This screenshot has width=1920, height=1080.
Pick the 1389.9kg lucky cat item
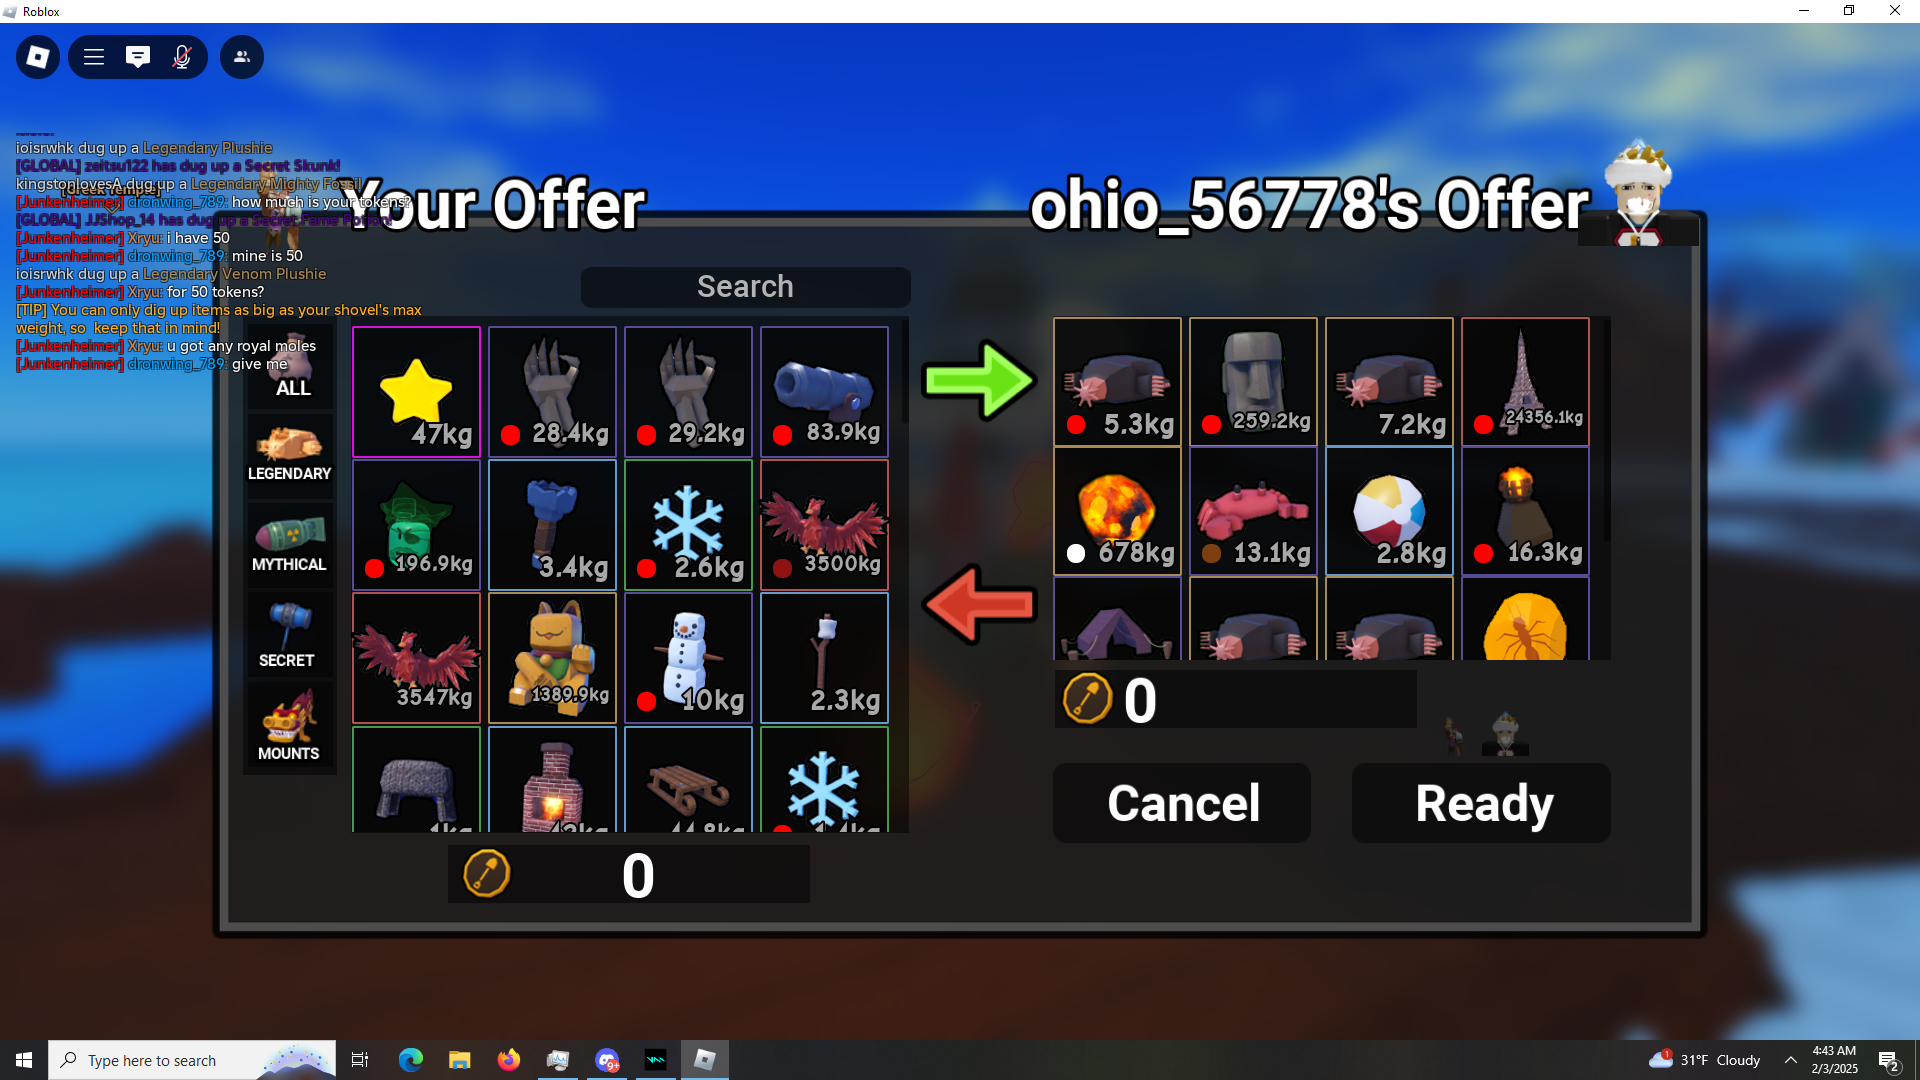(x=552, y=658)
